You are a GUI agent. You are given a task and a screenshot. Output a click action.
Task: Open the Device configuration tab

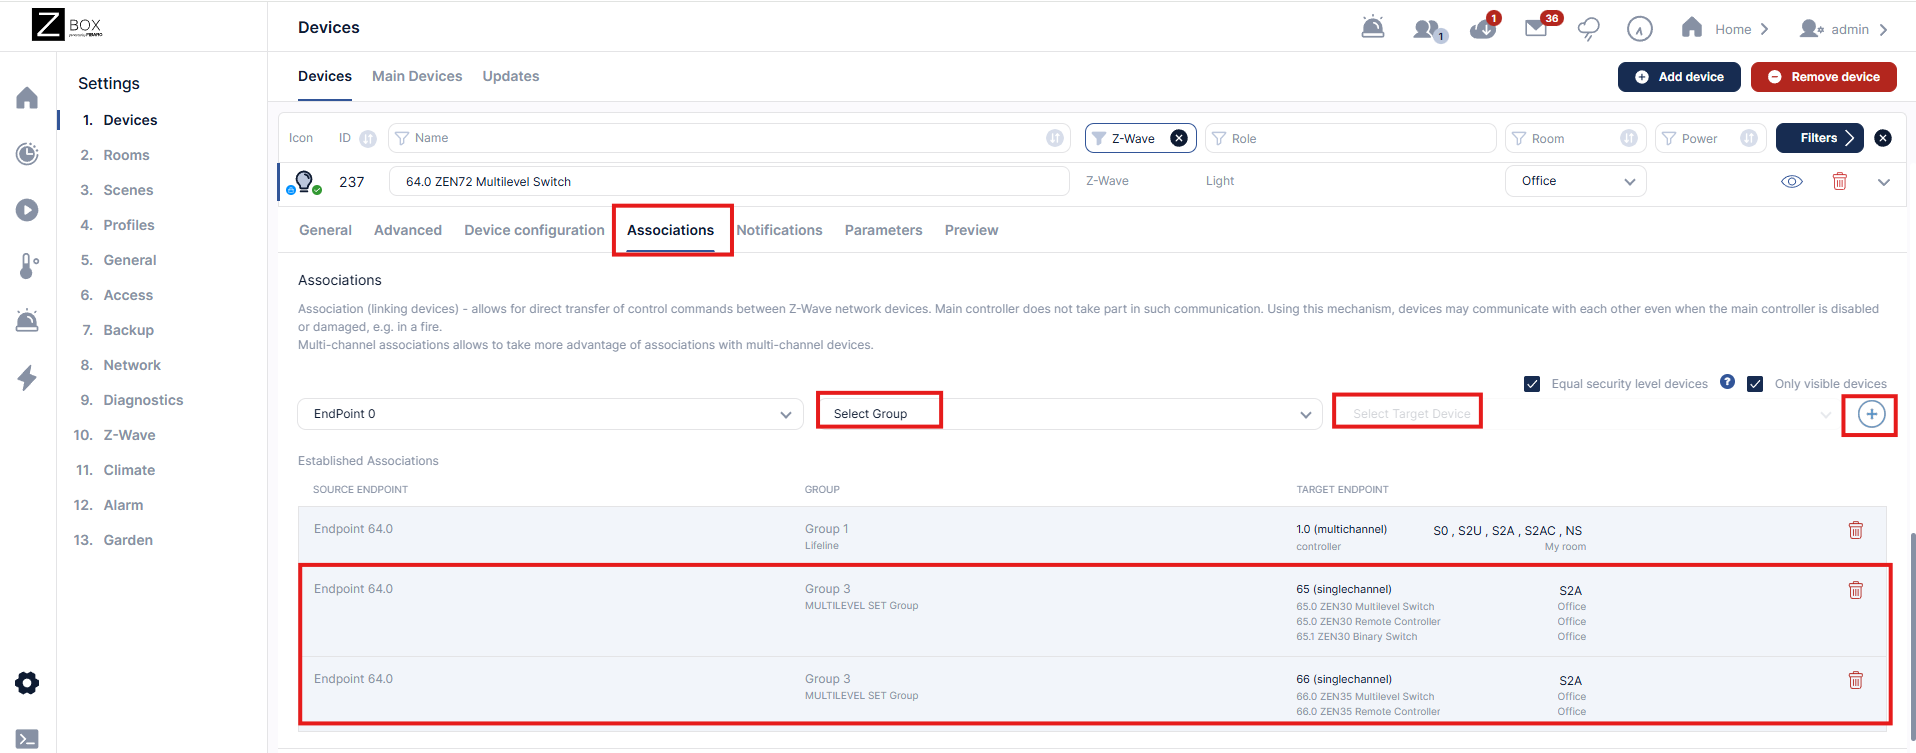click(x=534, y=230)
